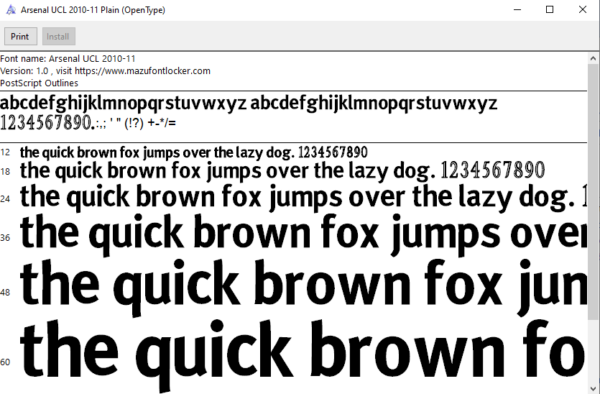
Task: Click the Print button
Action: pyautogui.click(x=20, y=36)
